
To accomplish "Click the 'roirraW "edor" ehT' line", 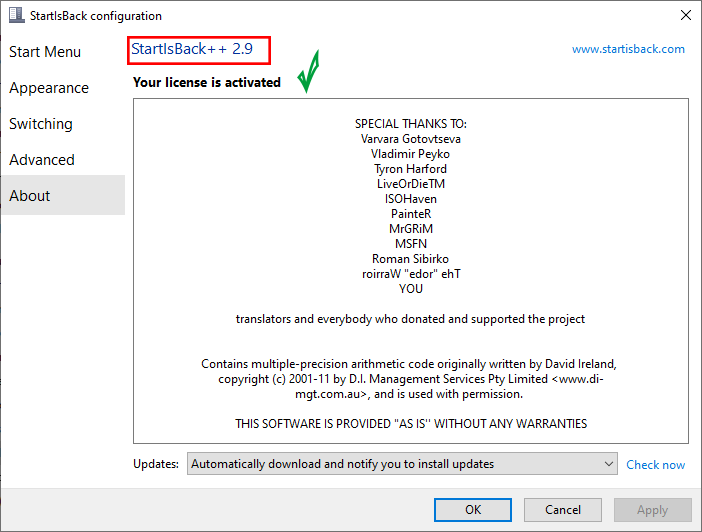I will click(411, 274).
